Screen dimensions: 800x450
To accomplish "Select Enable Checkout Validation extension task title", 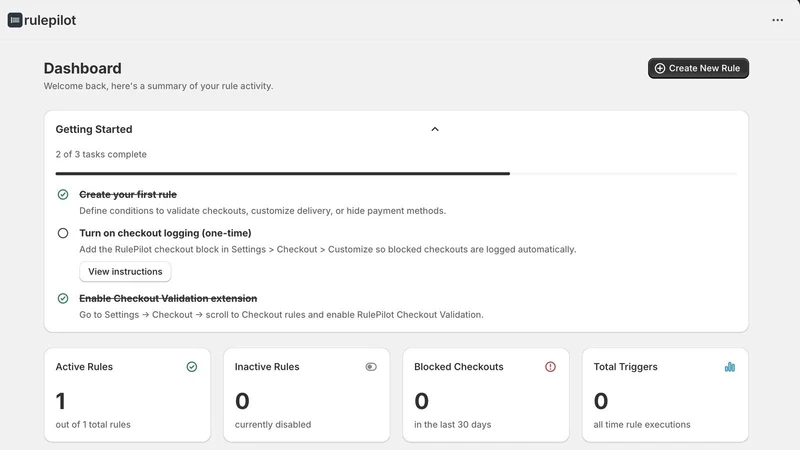I will [168, 298].
